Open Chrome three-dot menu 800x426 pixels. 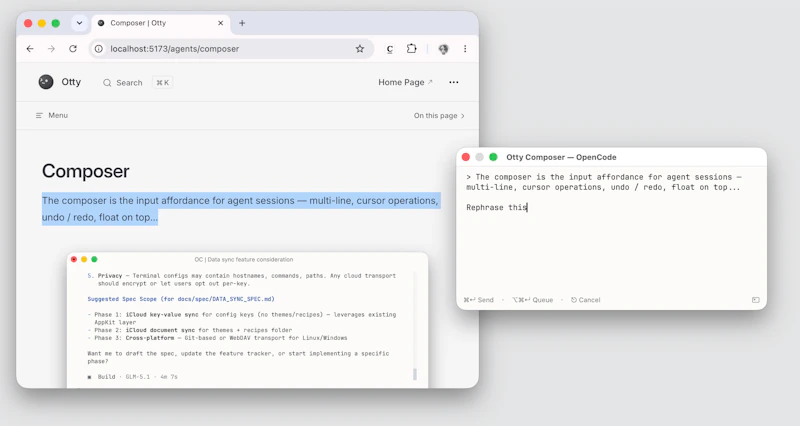[465, 49]
